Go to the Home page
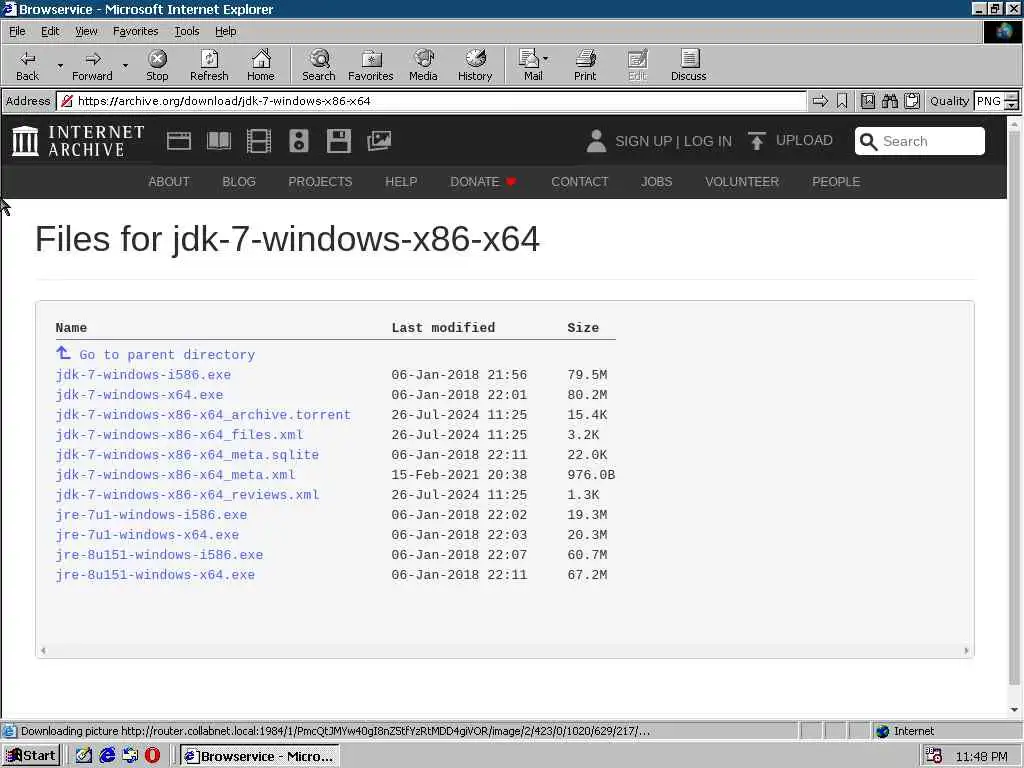Viewport: 1024px width, 768px height. point(261,65)
